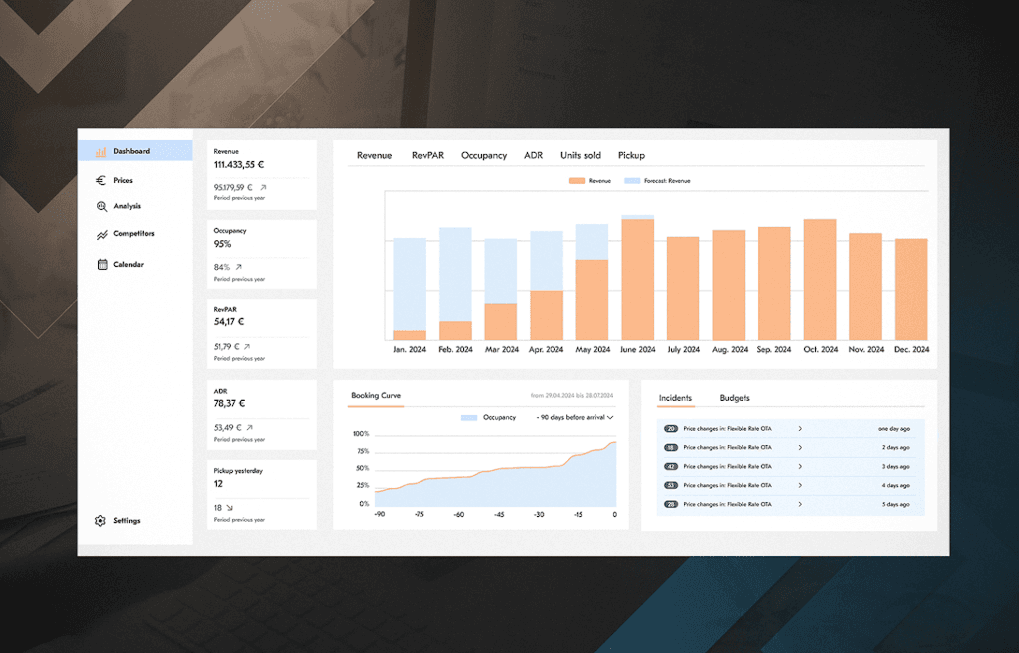
Task: Click the Pickup yesterday value 12
Action: pyautogui.click(x=218, y=484)
